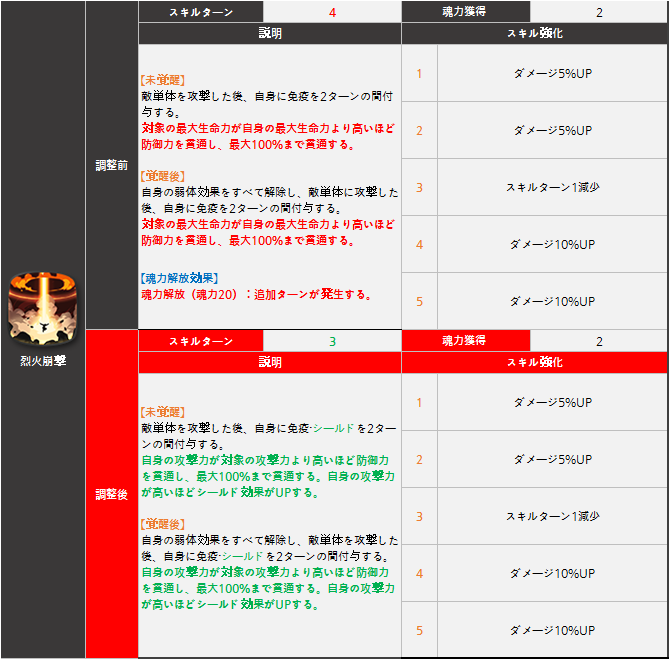Select the red 魂力獲得 header in 調整後 section
This screenshot has width=669, height=659.
coord(465,341)
